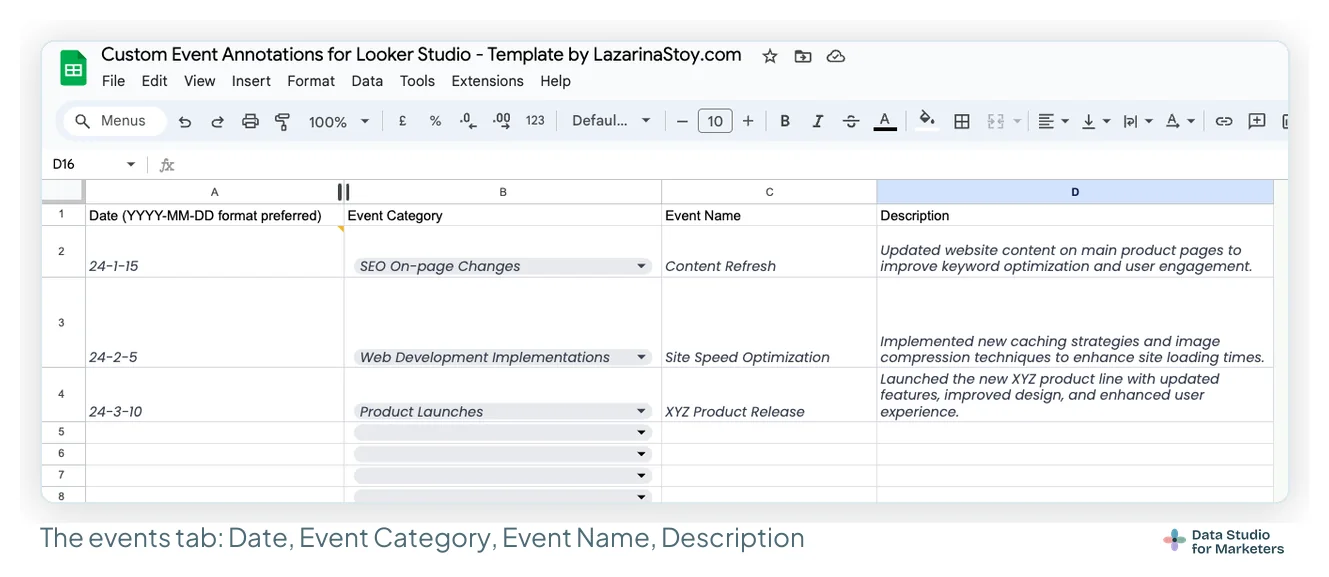This screenshot has height=577, width=1329.
Task: Click the document title text
Action: [421, 55]
